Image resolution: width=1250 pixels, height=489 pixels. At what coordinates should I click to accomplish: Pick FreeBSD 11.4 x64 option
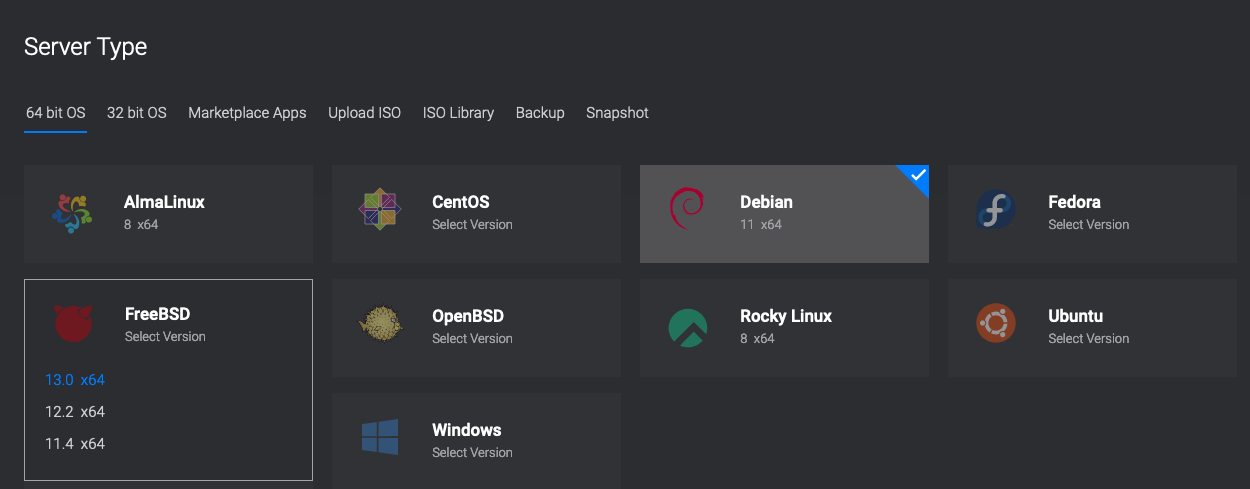[x=75, y=444]
